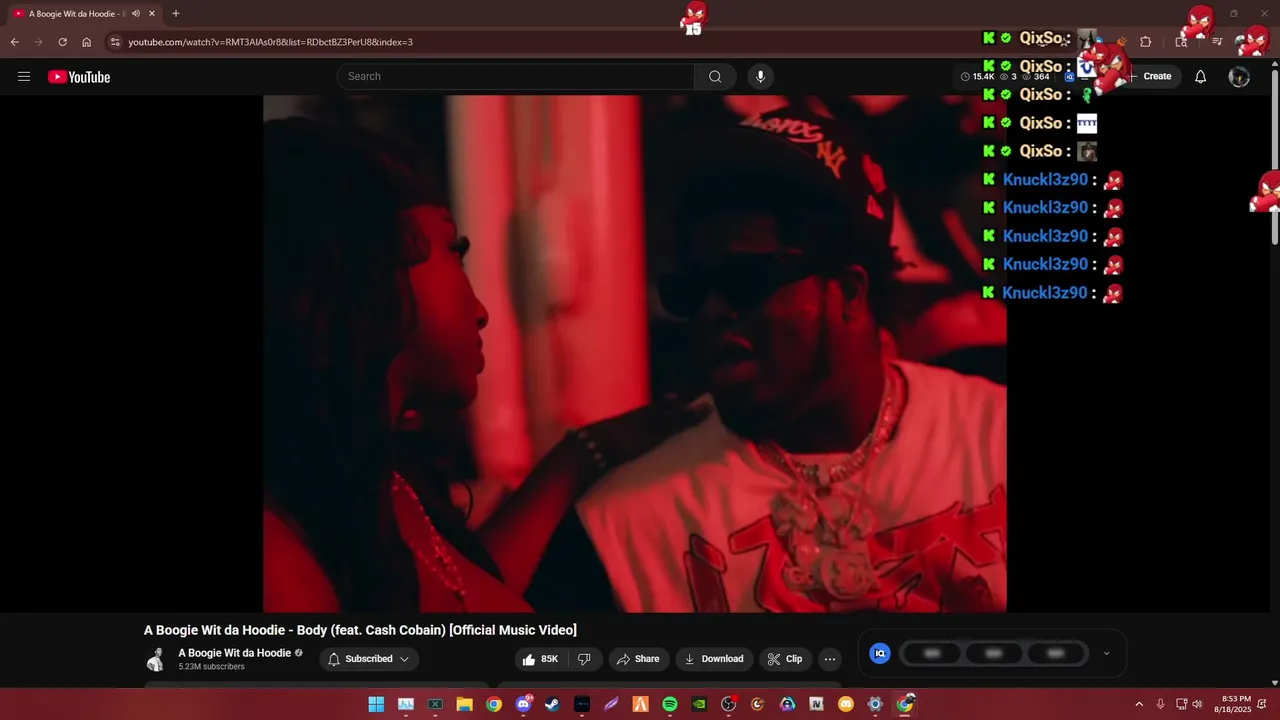
Task: Open File Explorer from the taskbar
Action: 465,704
